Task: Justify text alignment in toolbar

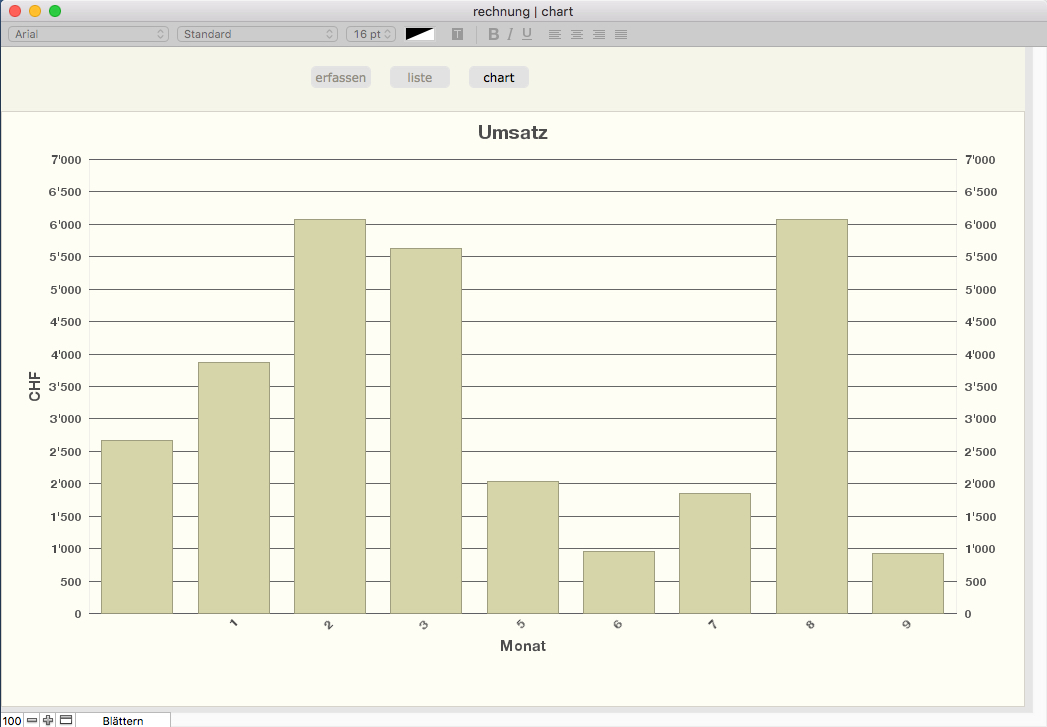Action: 621,34
